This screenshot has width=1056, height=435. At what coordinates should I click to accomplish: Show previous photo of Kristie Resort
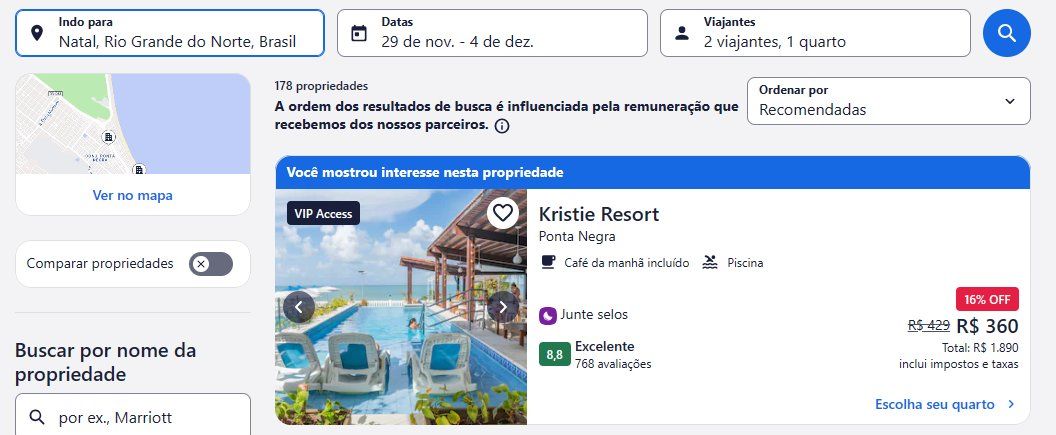pyautogui.click(x=299, y=307)
